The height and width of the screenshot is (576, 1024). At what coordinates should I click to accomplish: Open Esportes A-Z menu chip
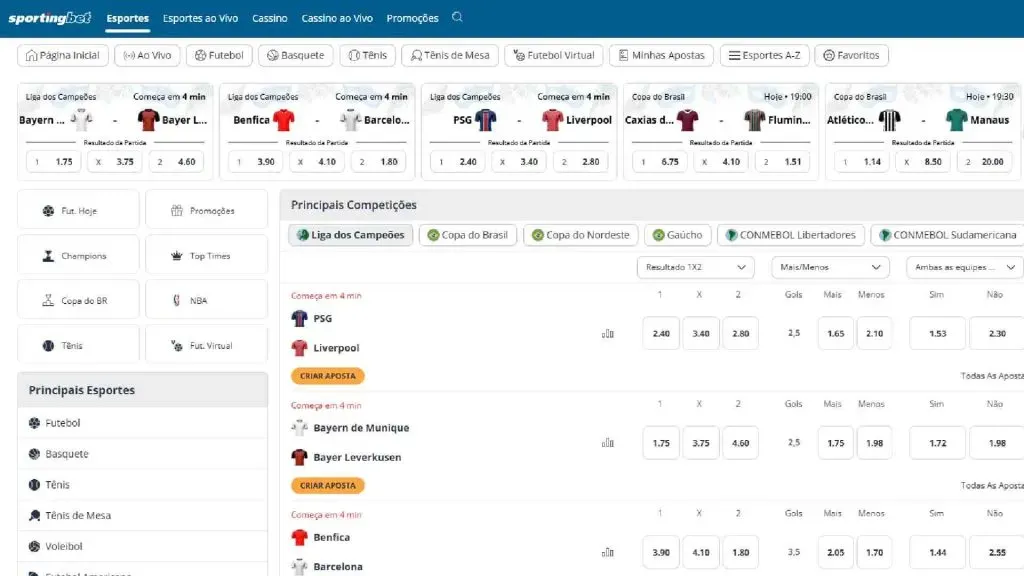point(765,56)
